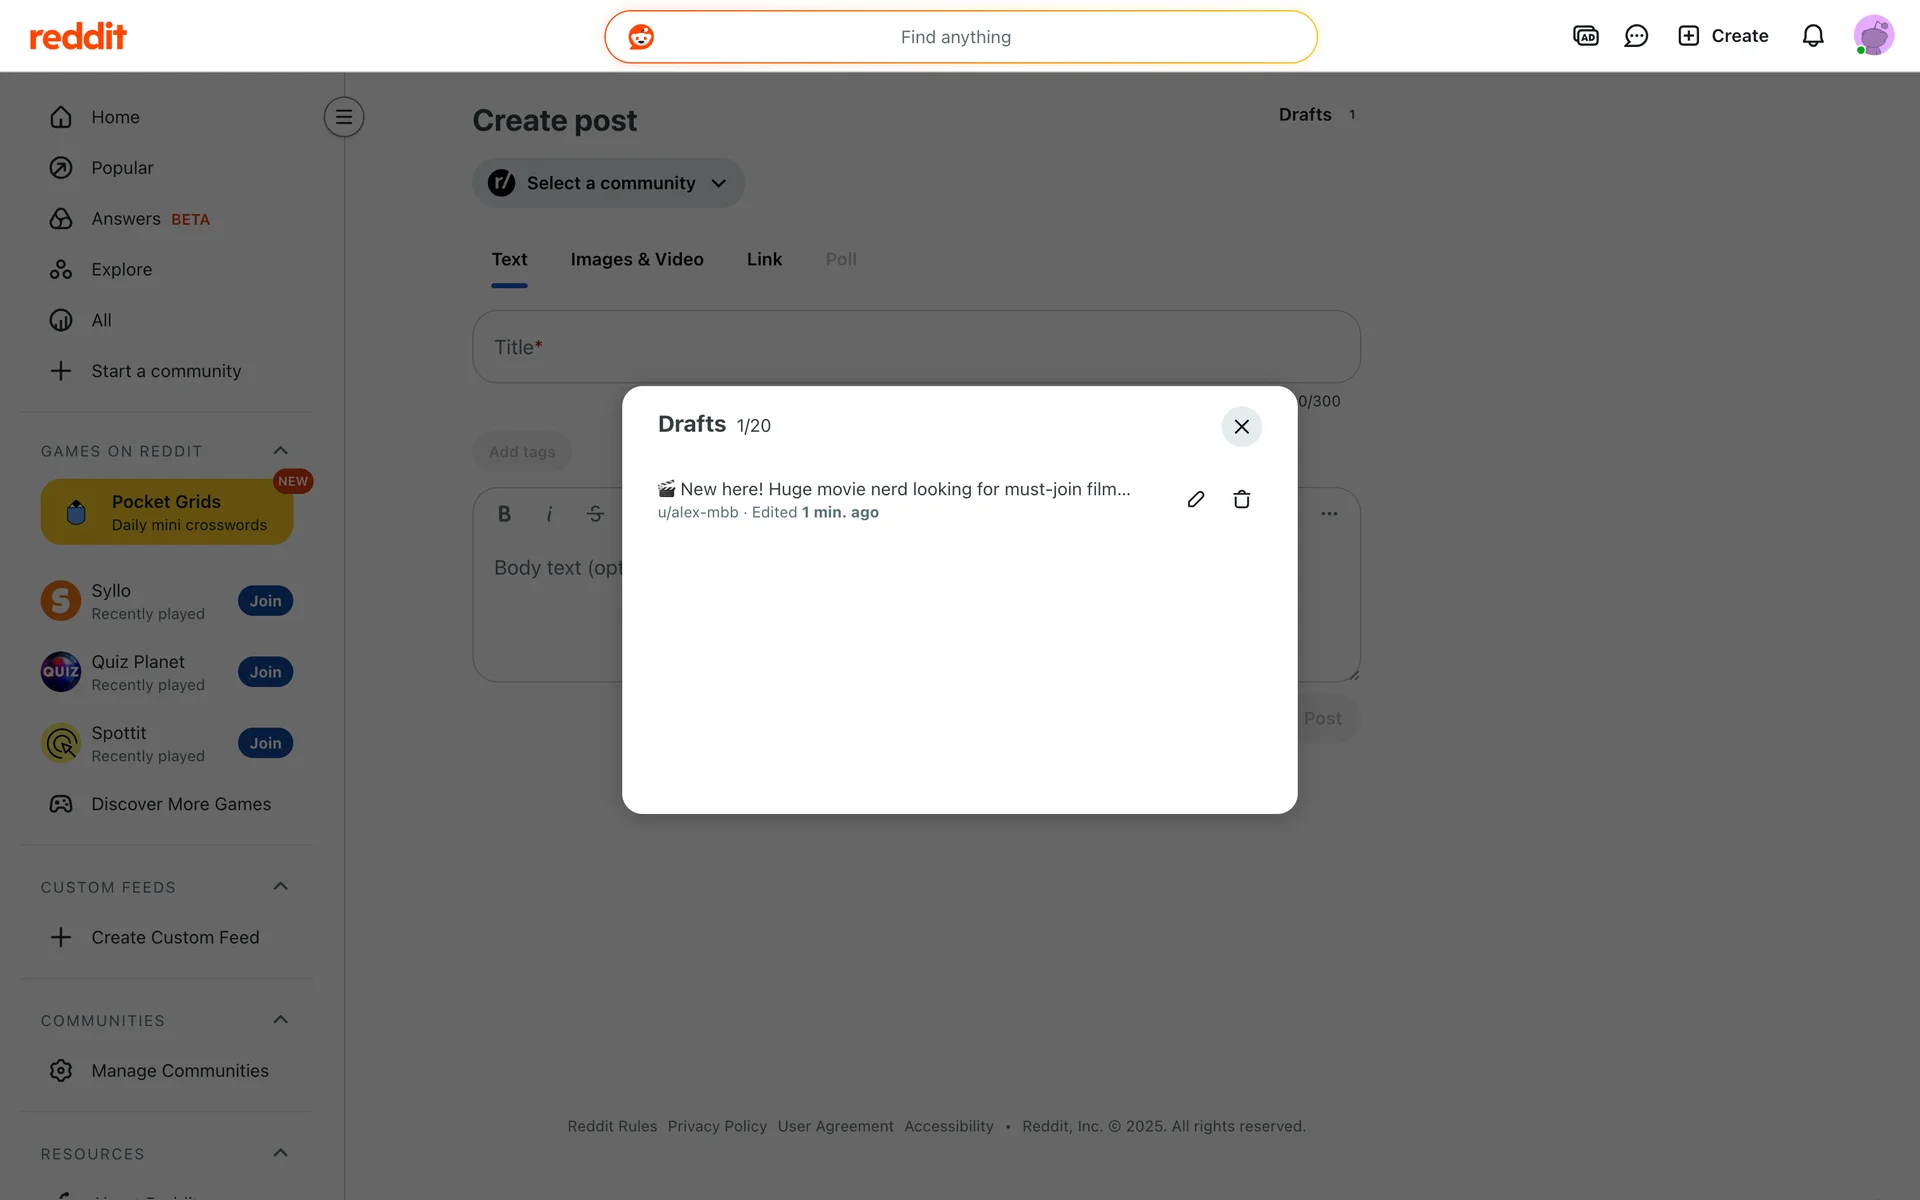Join the Quiz Planet game
The height and width of the screenshot is (1200, 1920).
(265, 672)
